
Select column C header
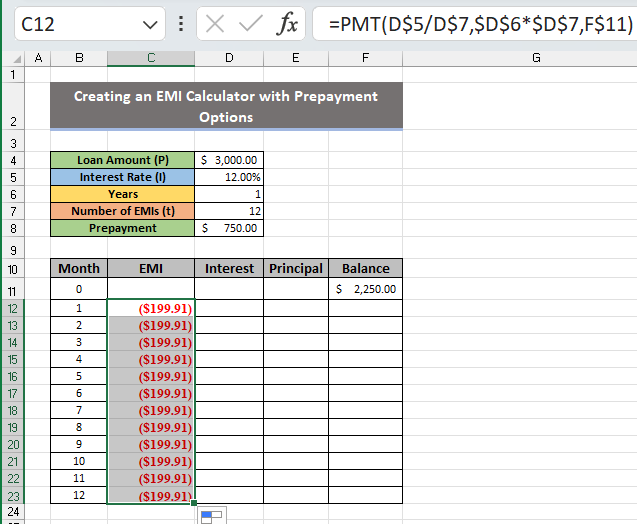tap(151, 58)
